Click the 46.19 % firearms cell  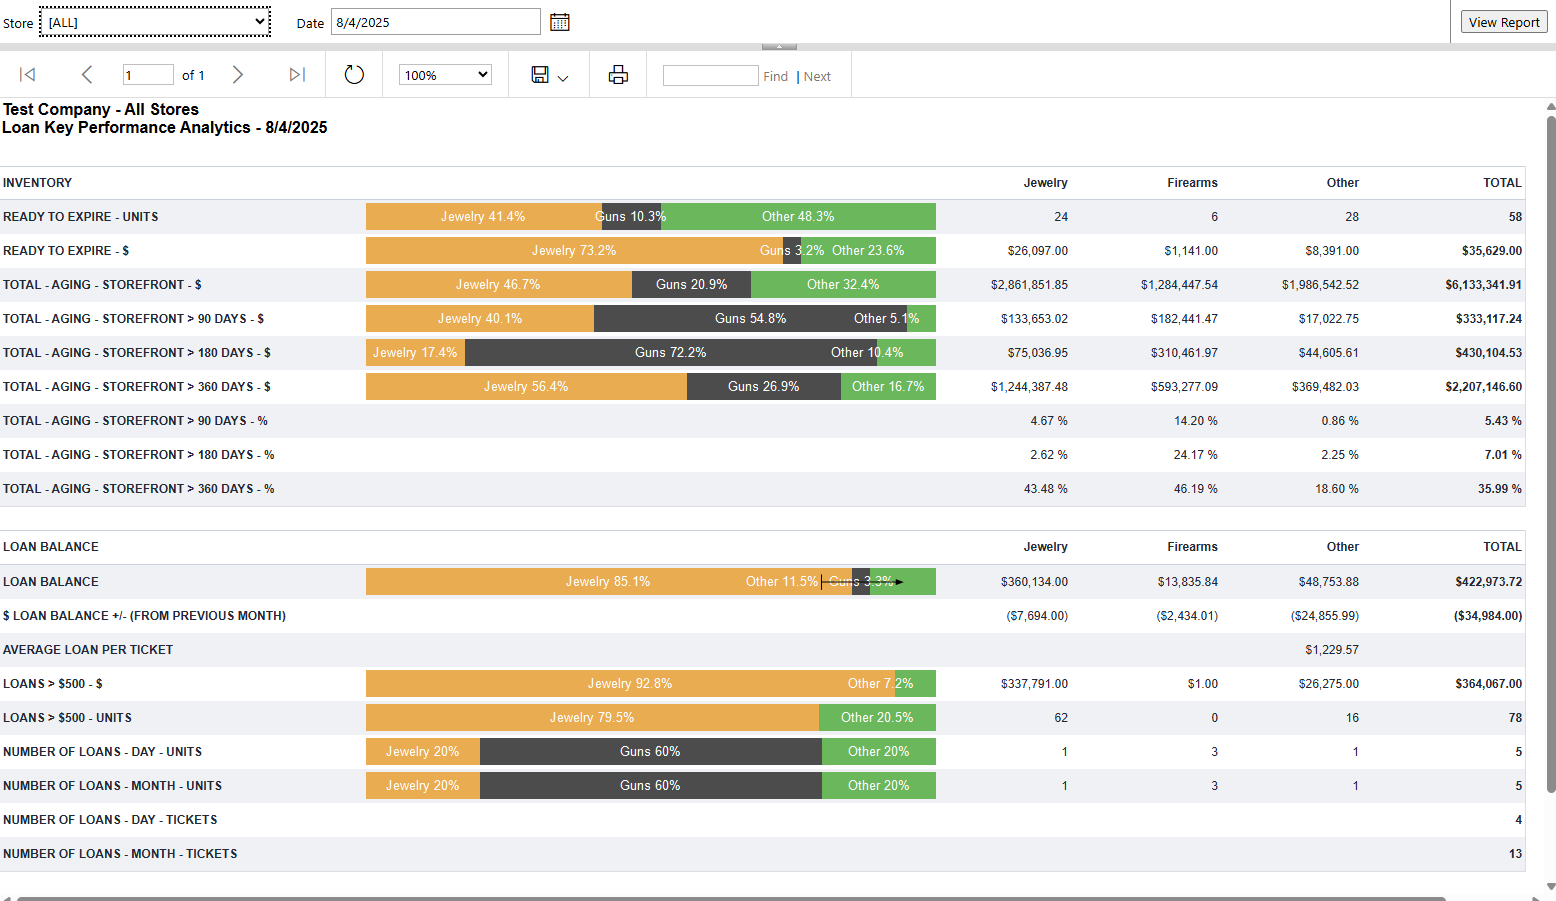click(x=1196, y=489)
